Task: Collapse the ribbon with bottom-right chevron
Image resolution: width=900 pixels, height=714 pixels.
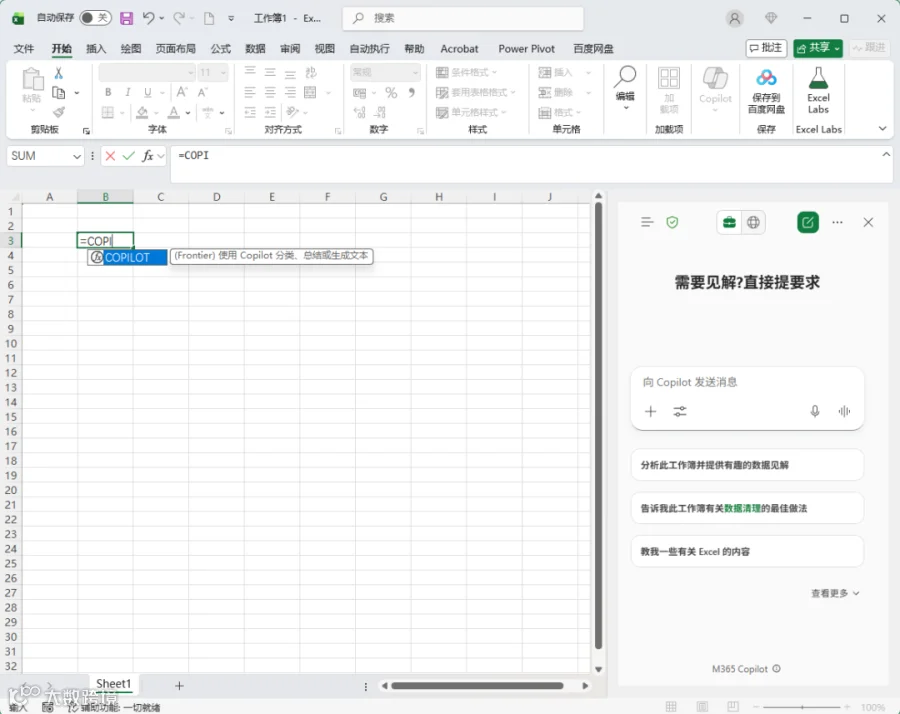Action: pyautogui.click(x=882, y=129)
